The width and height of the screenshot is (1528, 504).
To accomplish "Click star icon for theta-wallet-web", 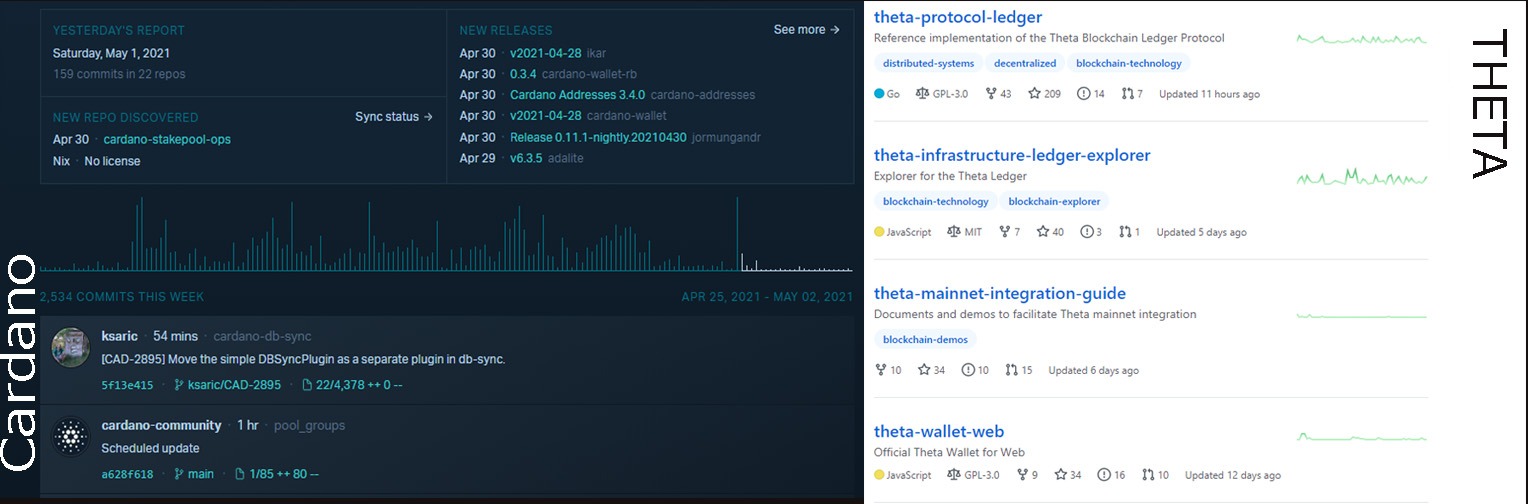I will point(1061,475).
